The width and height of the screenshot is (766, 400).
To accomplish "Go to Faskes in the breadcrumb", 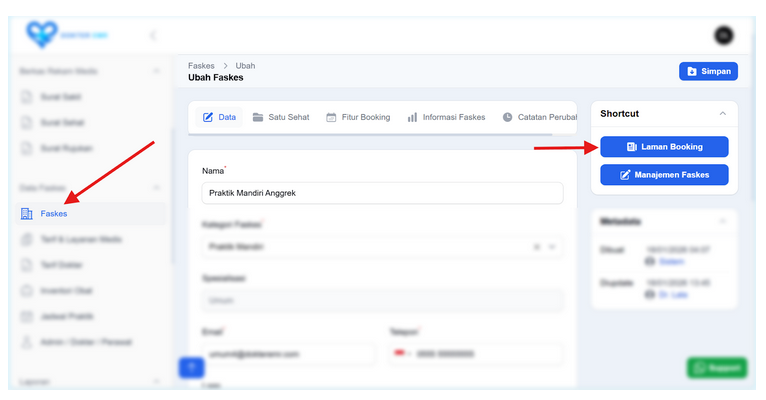I will pyautogui.click(x=201, y=65).
